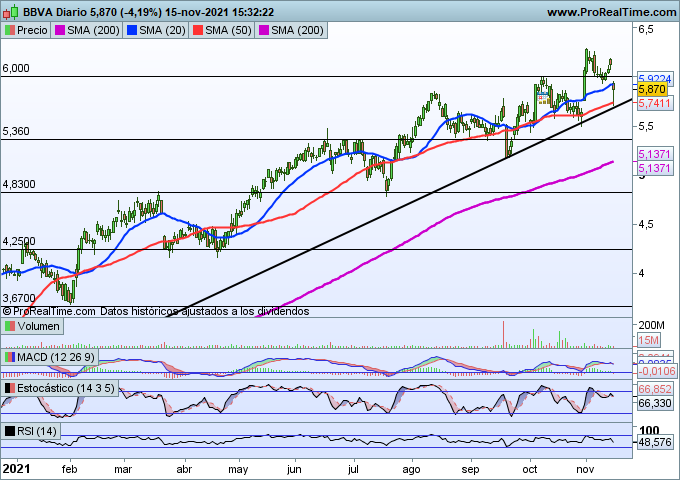The width and height of the screenshot is (680, 480).
Task: Click the upper magenta 5,1371 price tag
Action: tap(655, 154)
